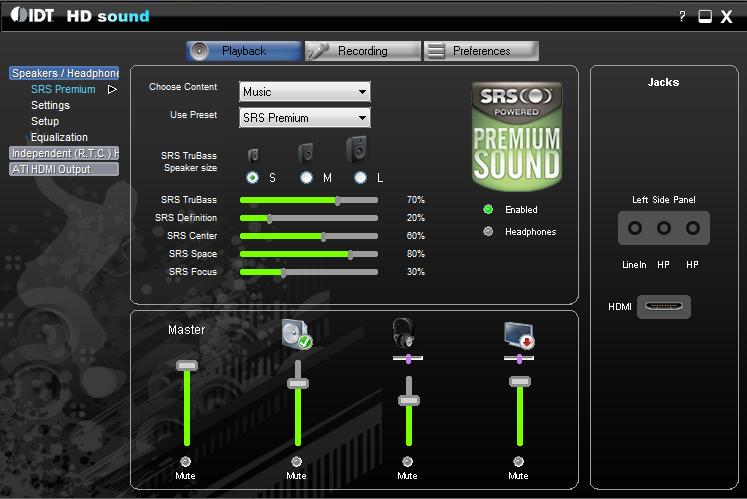Click the SRS Premium Sound logo

coord(516,136)
